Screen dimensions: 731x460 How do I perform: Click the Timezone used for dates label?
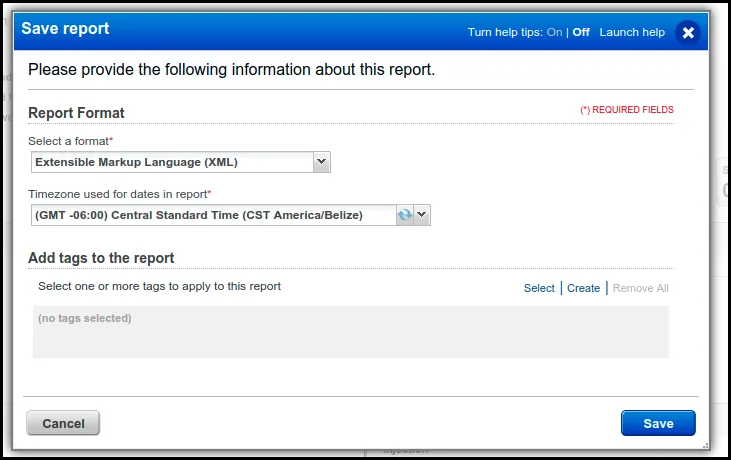pos(119,194)
